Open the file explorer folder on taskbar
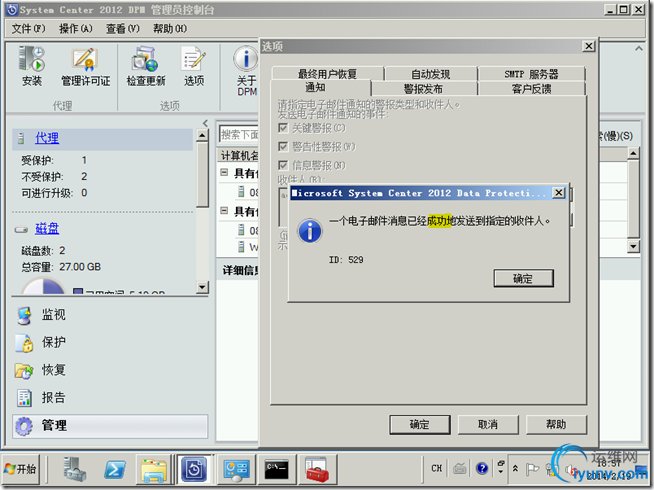The width and height of the screenshot is (654, 490). pyautogui.click(x=154, y=470)
